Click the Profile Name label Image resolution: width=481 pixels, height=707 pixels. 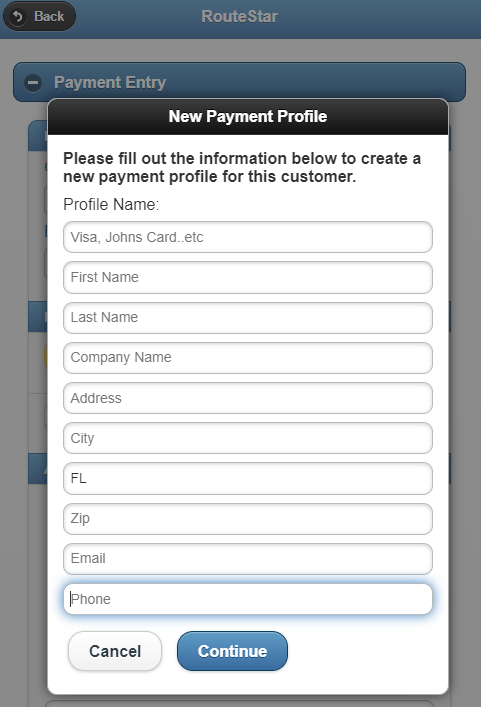(x=111, y=204)
